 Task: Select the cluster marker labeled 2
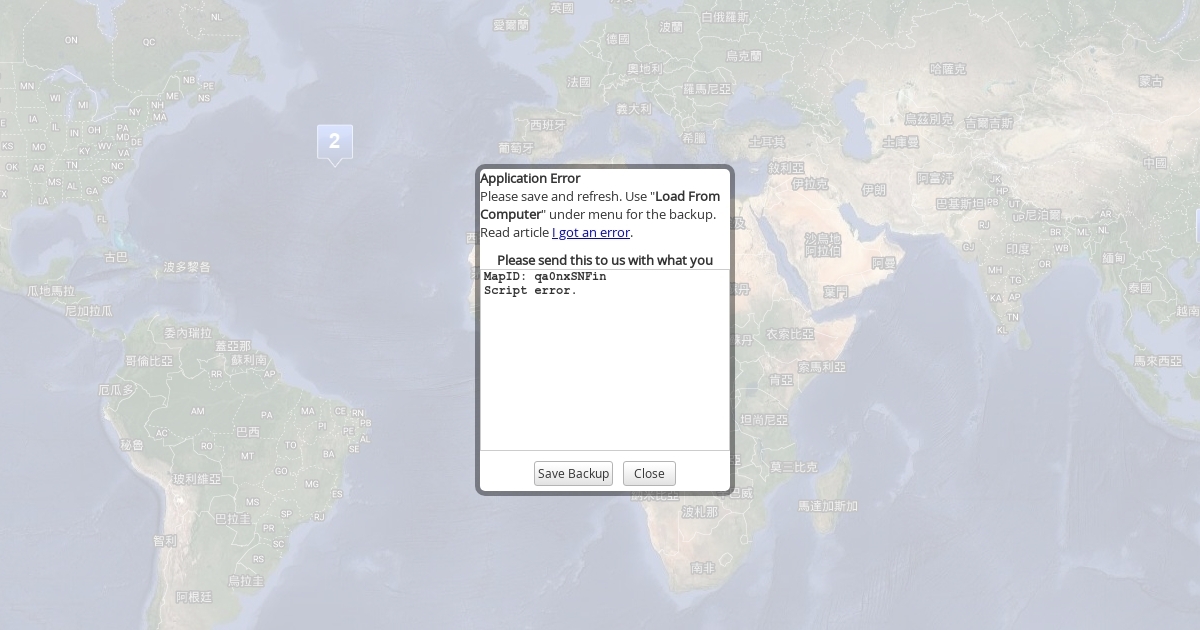335,144
